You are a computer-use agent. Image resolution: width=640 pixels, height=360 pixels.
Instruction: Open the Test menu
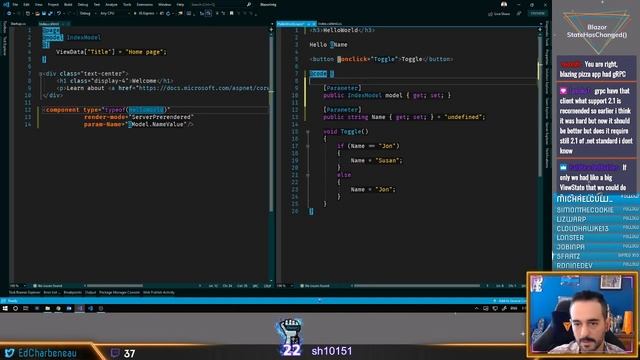[x=97, y=4]
